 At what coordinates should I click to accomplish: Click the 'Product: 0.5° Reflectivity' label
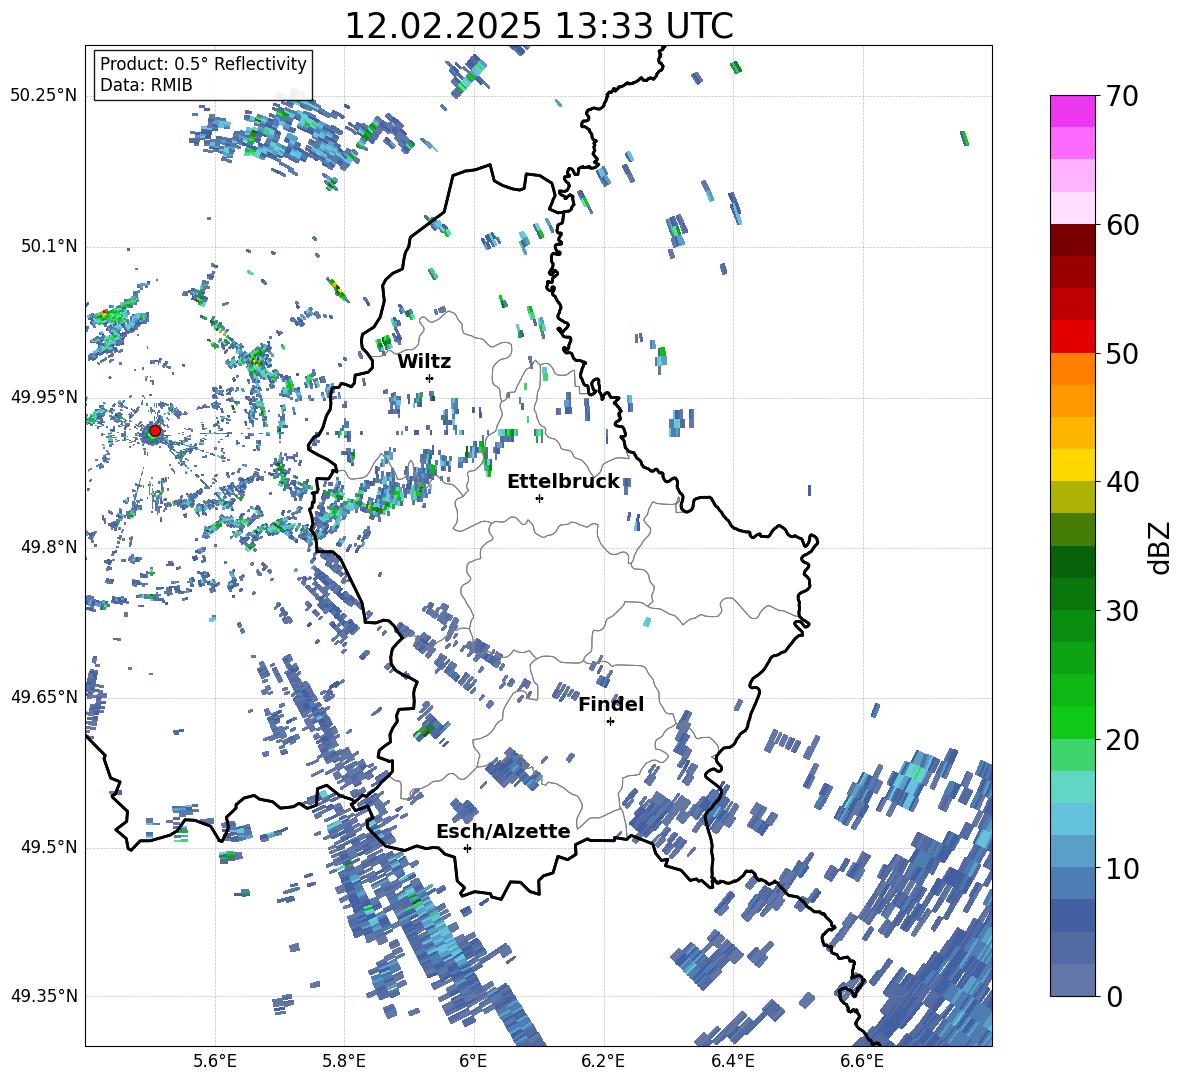203,64
